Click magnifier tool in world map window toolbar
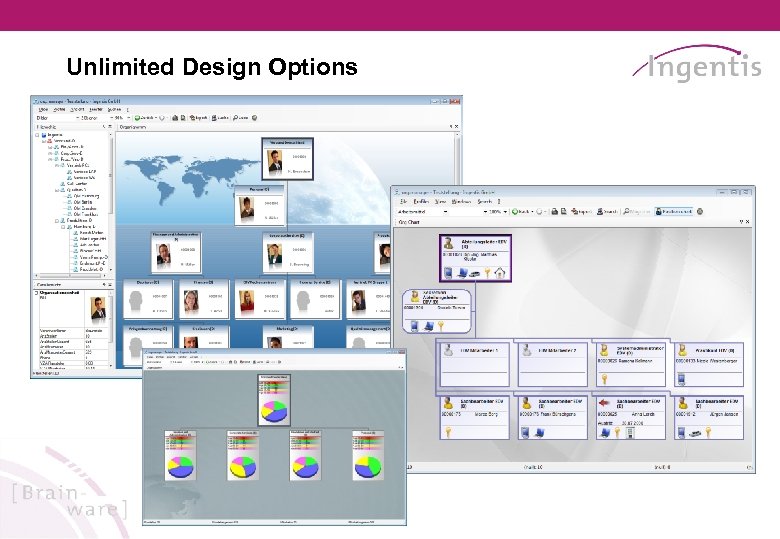 coord(240,118)
